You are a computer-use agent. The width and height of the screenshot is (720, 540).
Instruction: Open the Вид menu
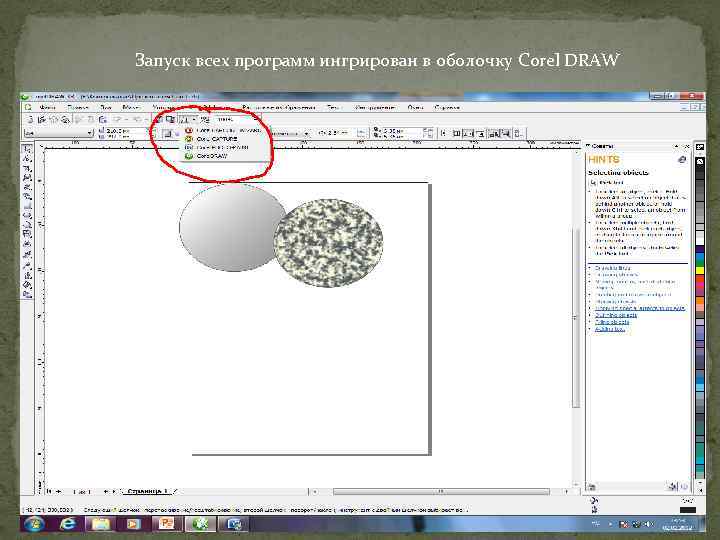pos(106,107)
